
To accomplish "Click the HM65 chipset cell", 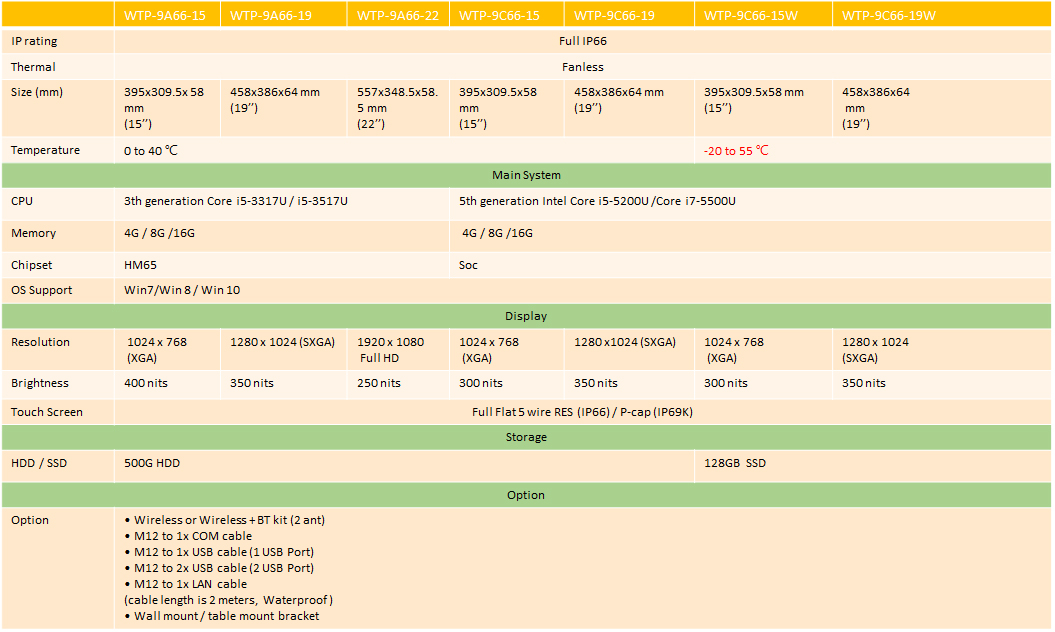I will (141, 265).
